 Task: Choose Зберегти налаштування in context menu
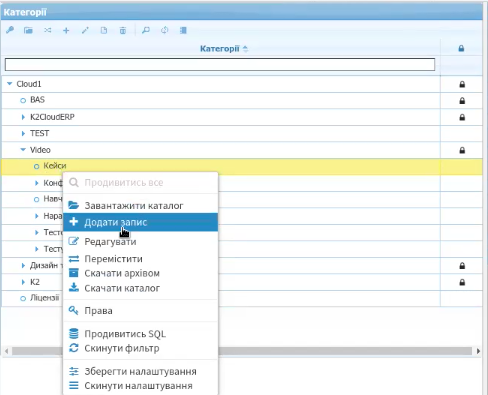pyautogui.click(x=140, y=371)
